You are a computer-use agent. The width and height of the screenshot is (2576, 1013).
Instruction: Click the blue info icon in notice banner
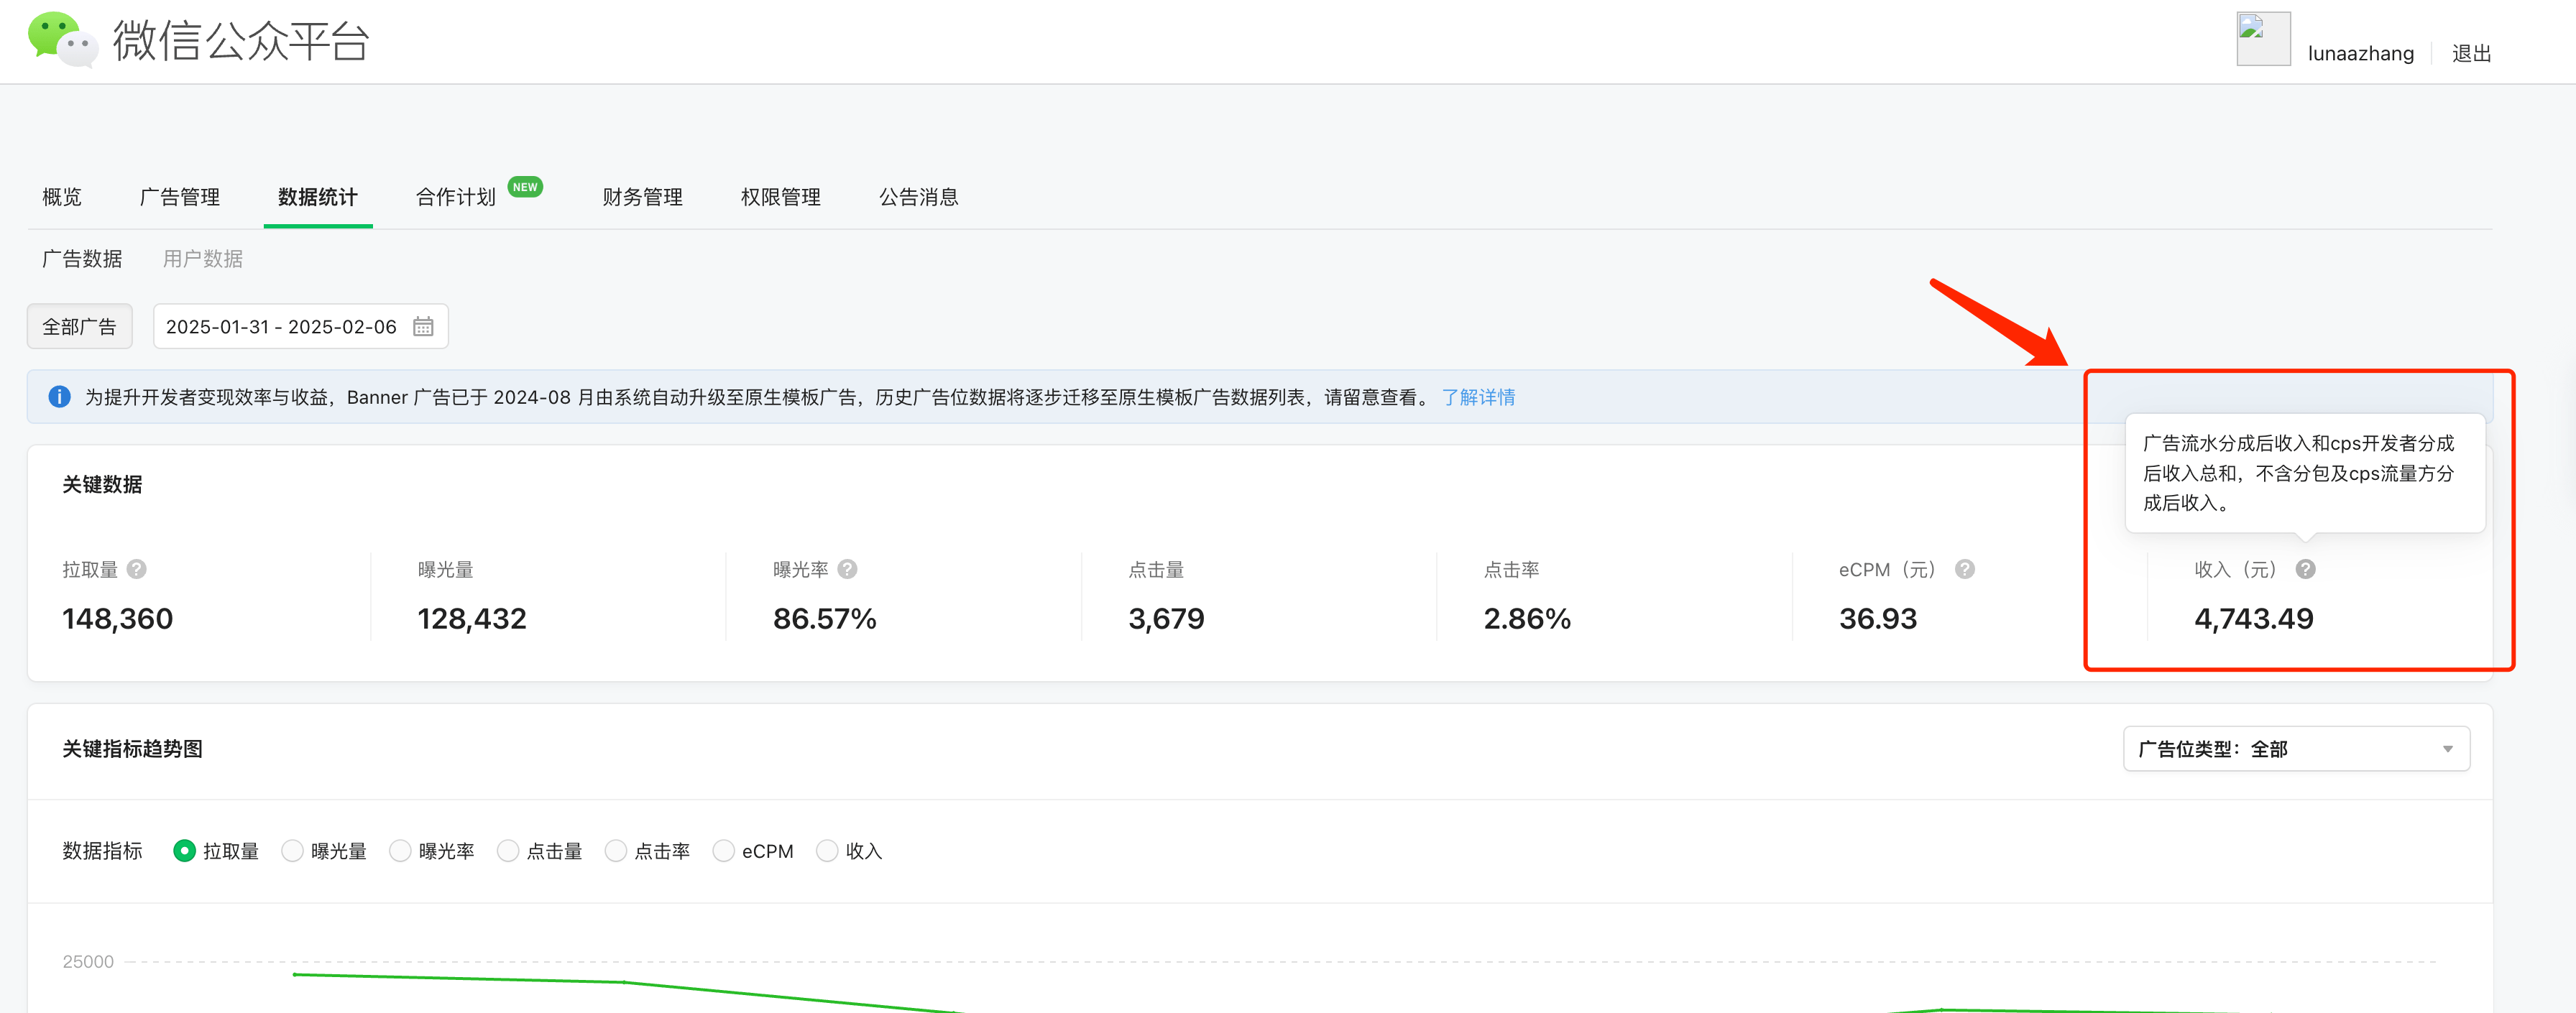[x=60, y=397]
